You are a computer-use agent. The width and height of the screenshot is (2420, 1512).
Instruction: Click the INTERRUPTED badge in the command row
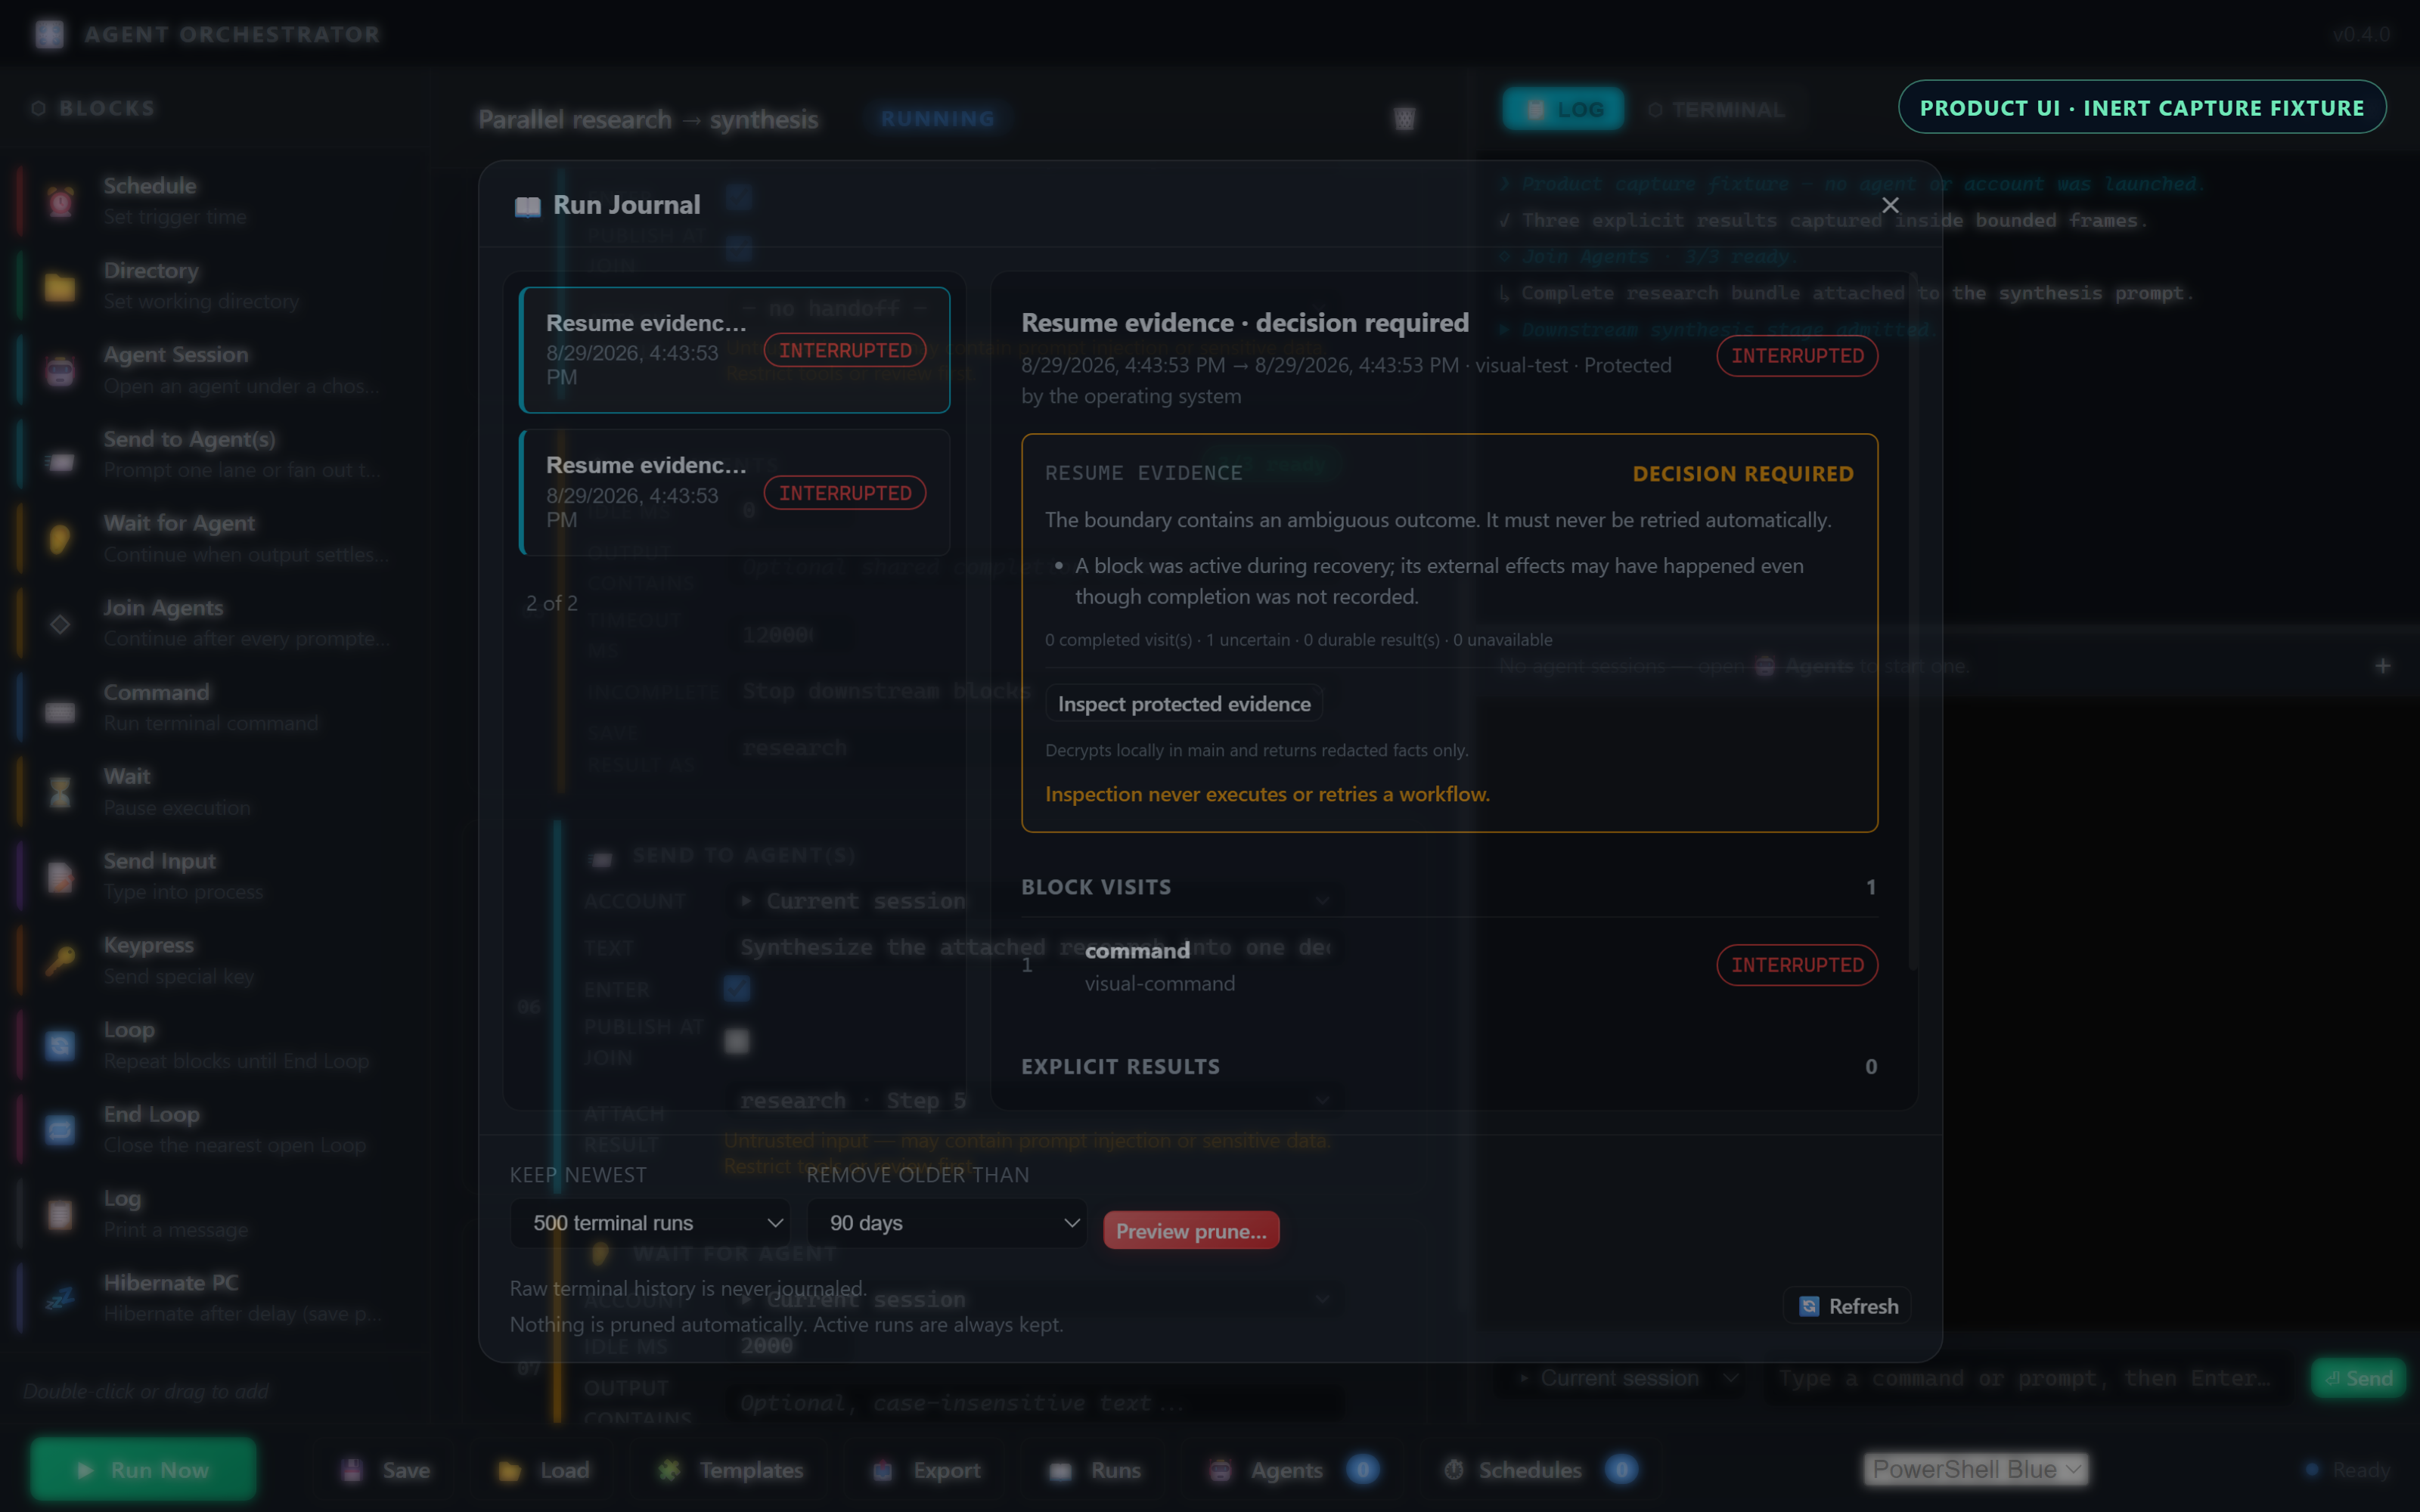[x=1797, y=965]
